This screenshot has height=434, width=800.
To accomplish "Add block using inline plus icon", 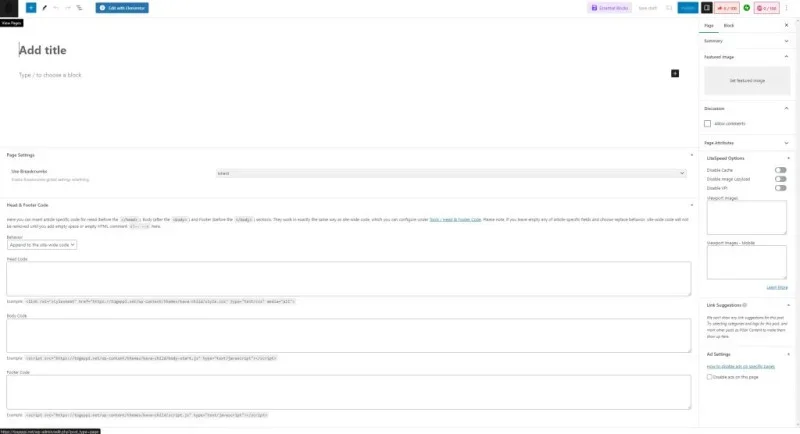I will (675, 74).
